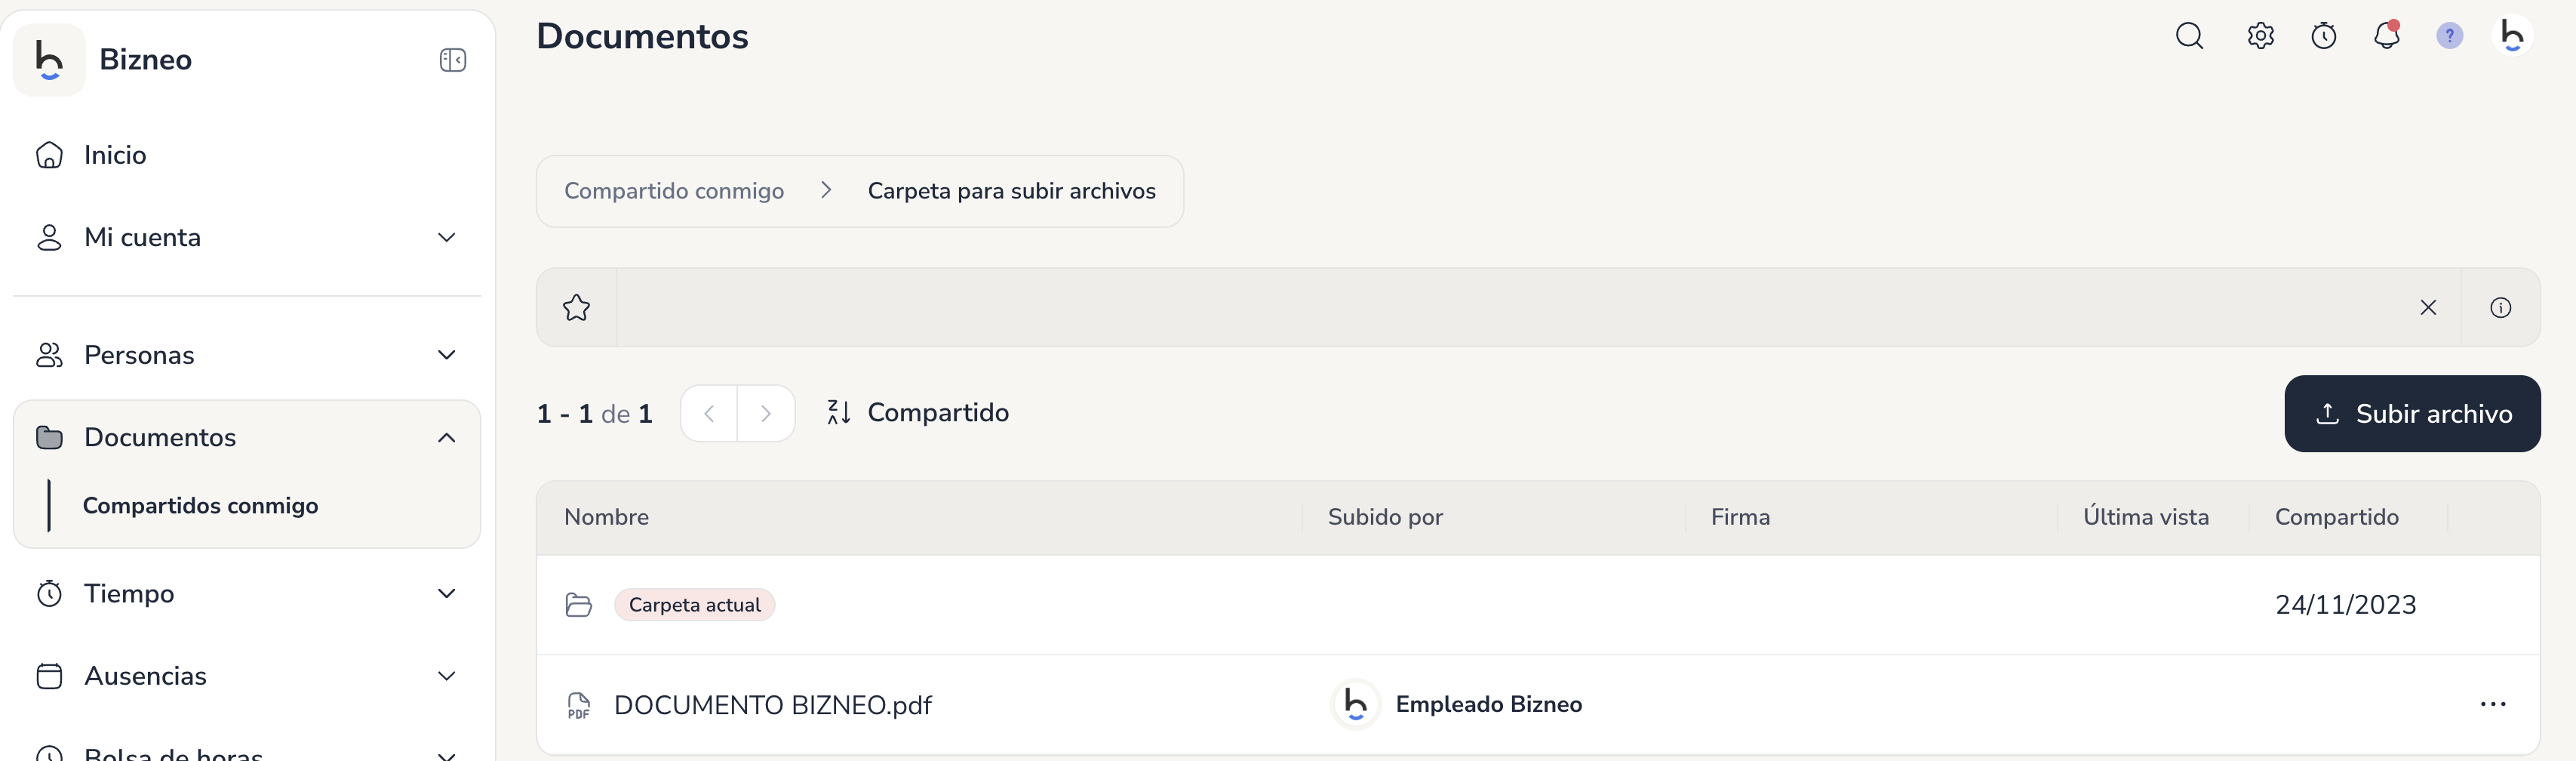Open notifications bell icon
Viewport: 2576px width, 761px height.
[2386, 36]
